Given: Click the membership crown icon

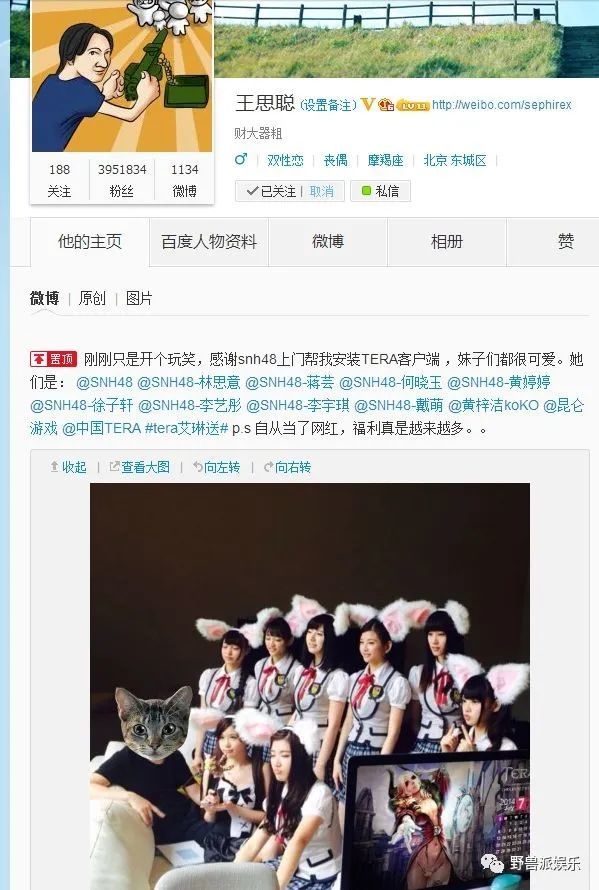Looking at the screenshot, I should pos(386,104).
